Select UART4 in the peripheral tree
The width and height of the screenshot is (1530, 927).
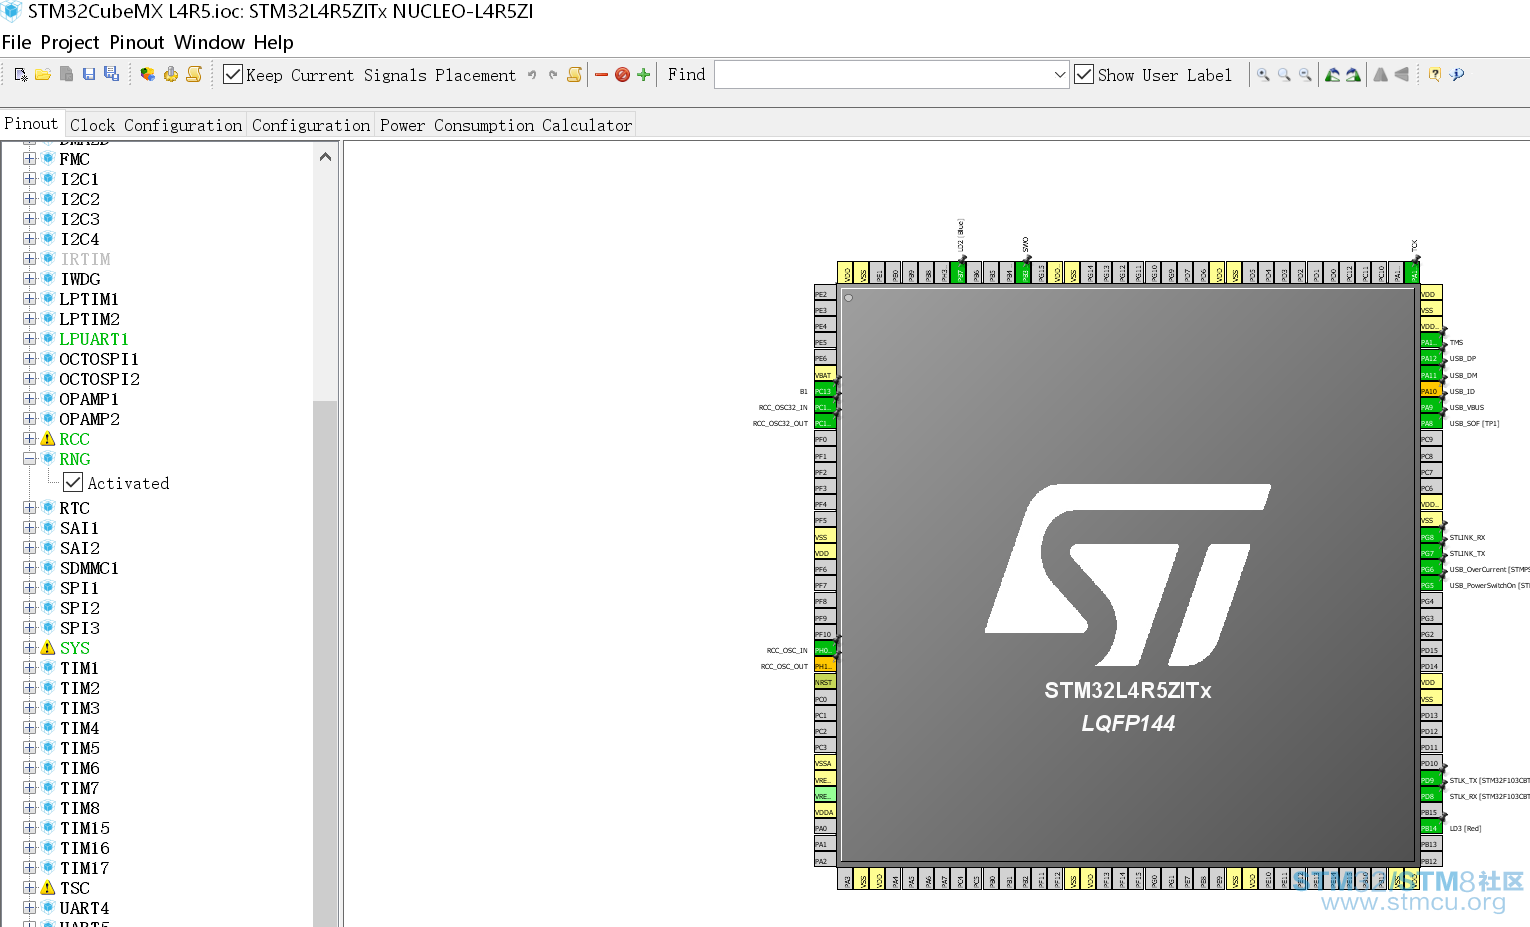pos(84,908)
